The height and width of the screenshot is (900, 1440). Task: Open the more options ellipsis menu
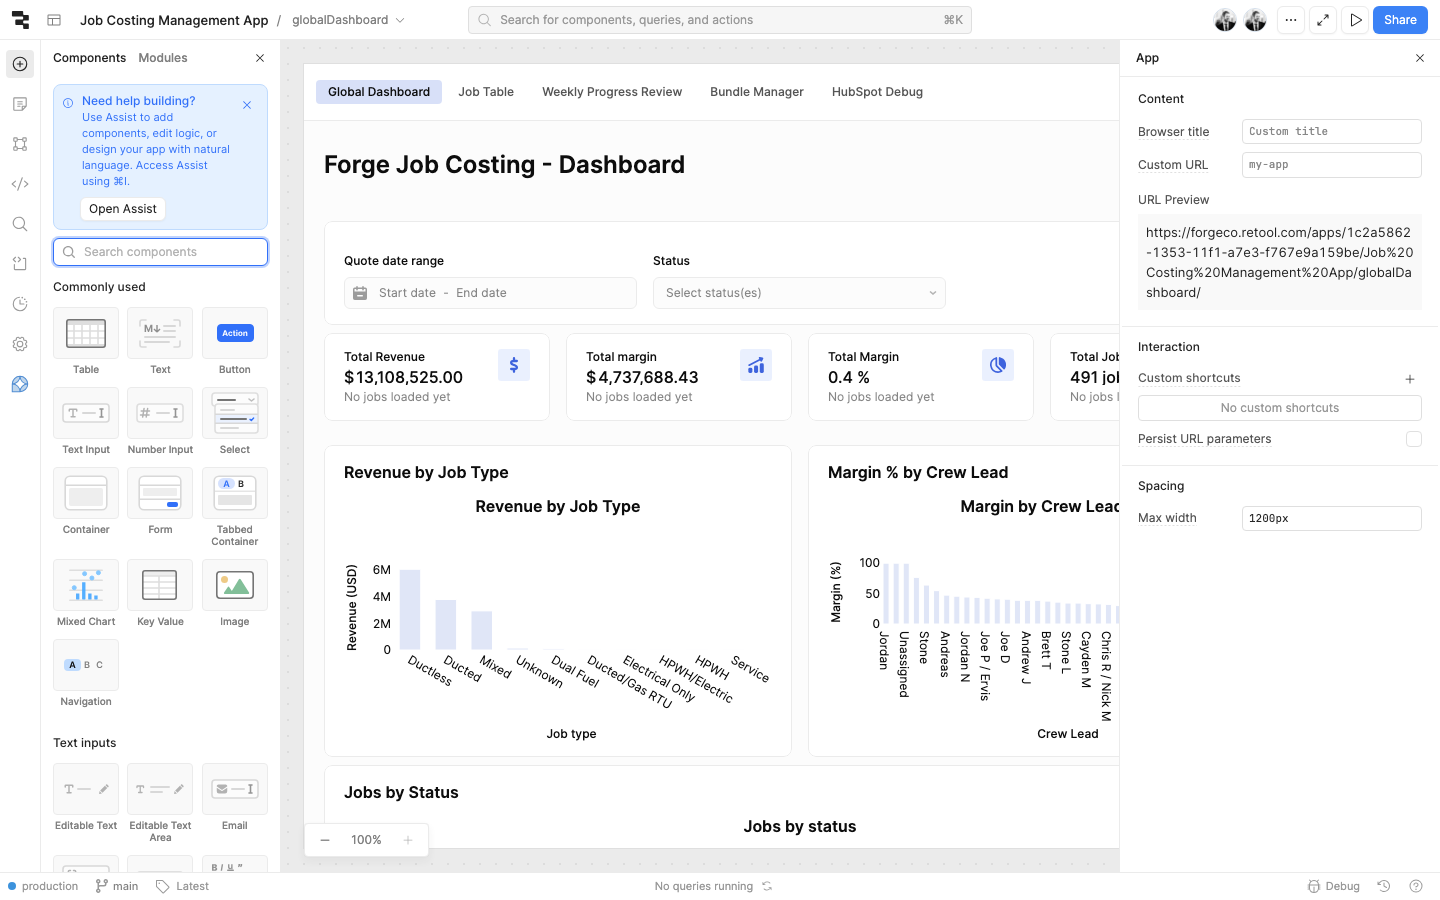pyautogui.click(x=1291, y=20)
